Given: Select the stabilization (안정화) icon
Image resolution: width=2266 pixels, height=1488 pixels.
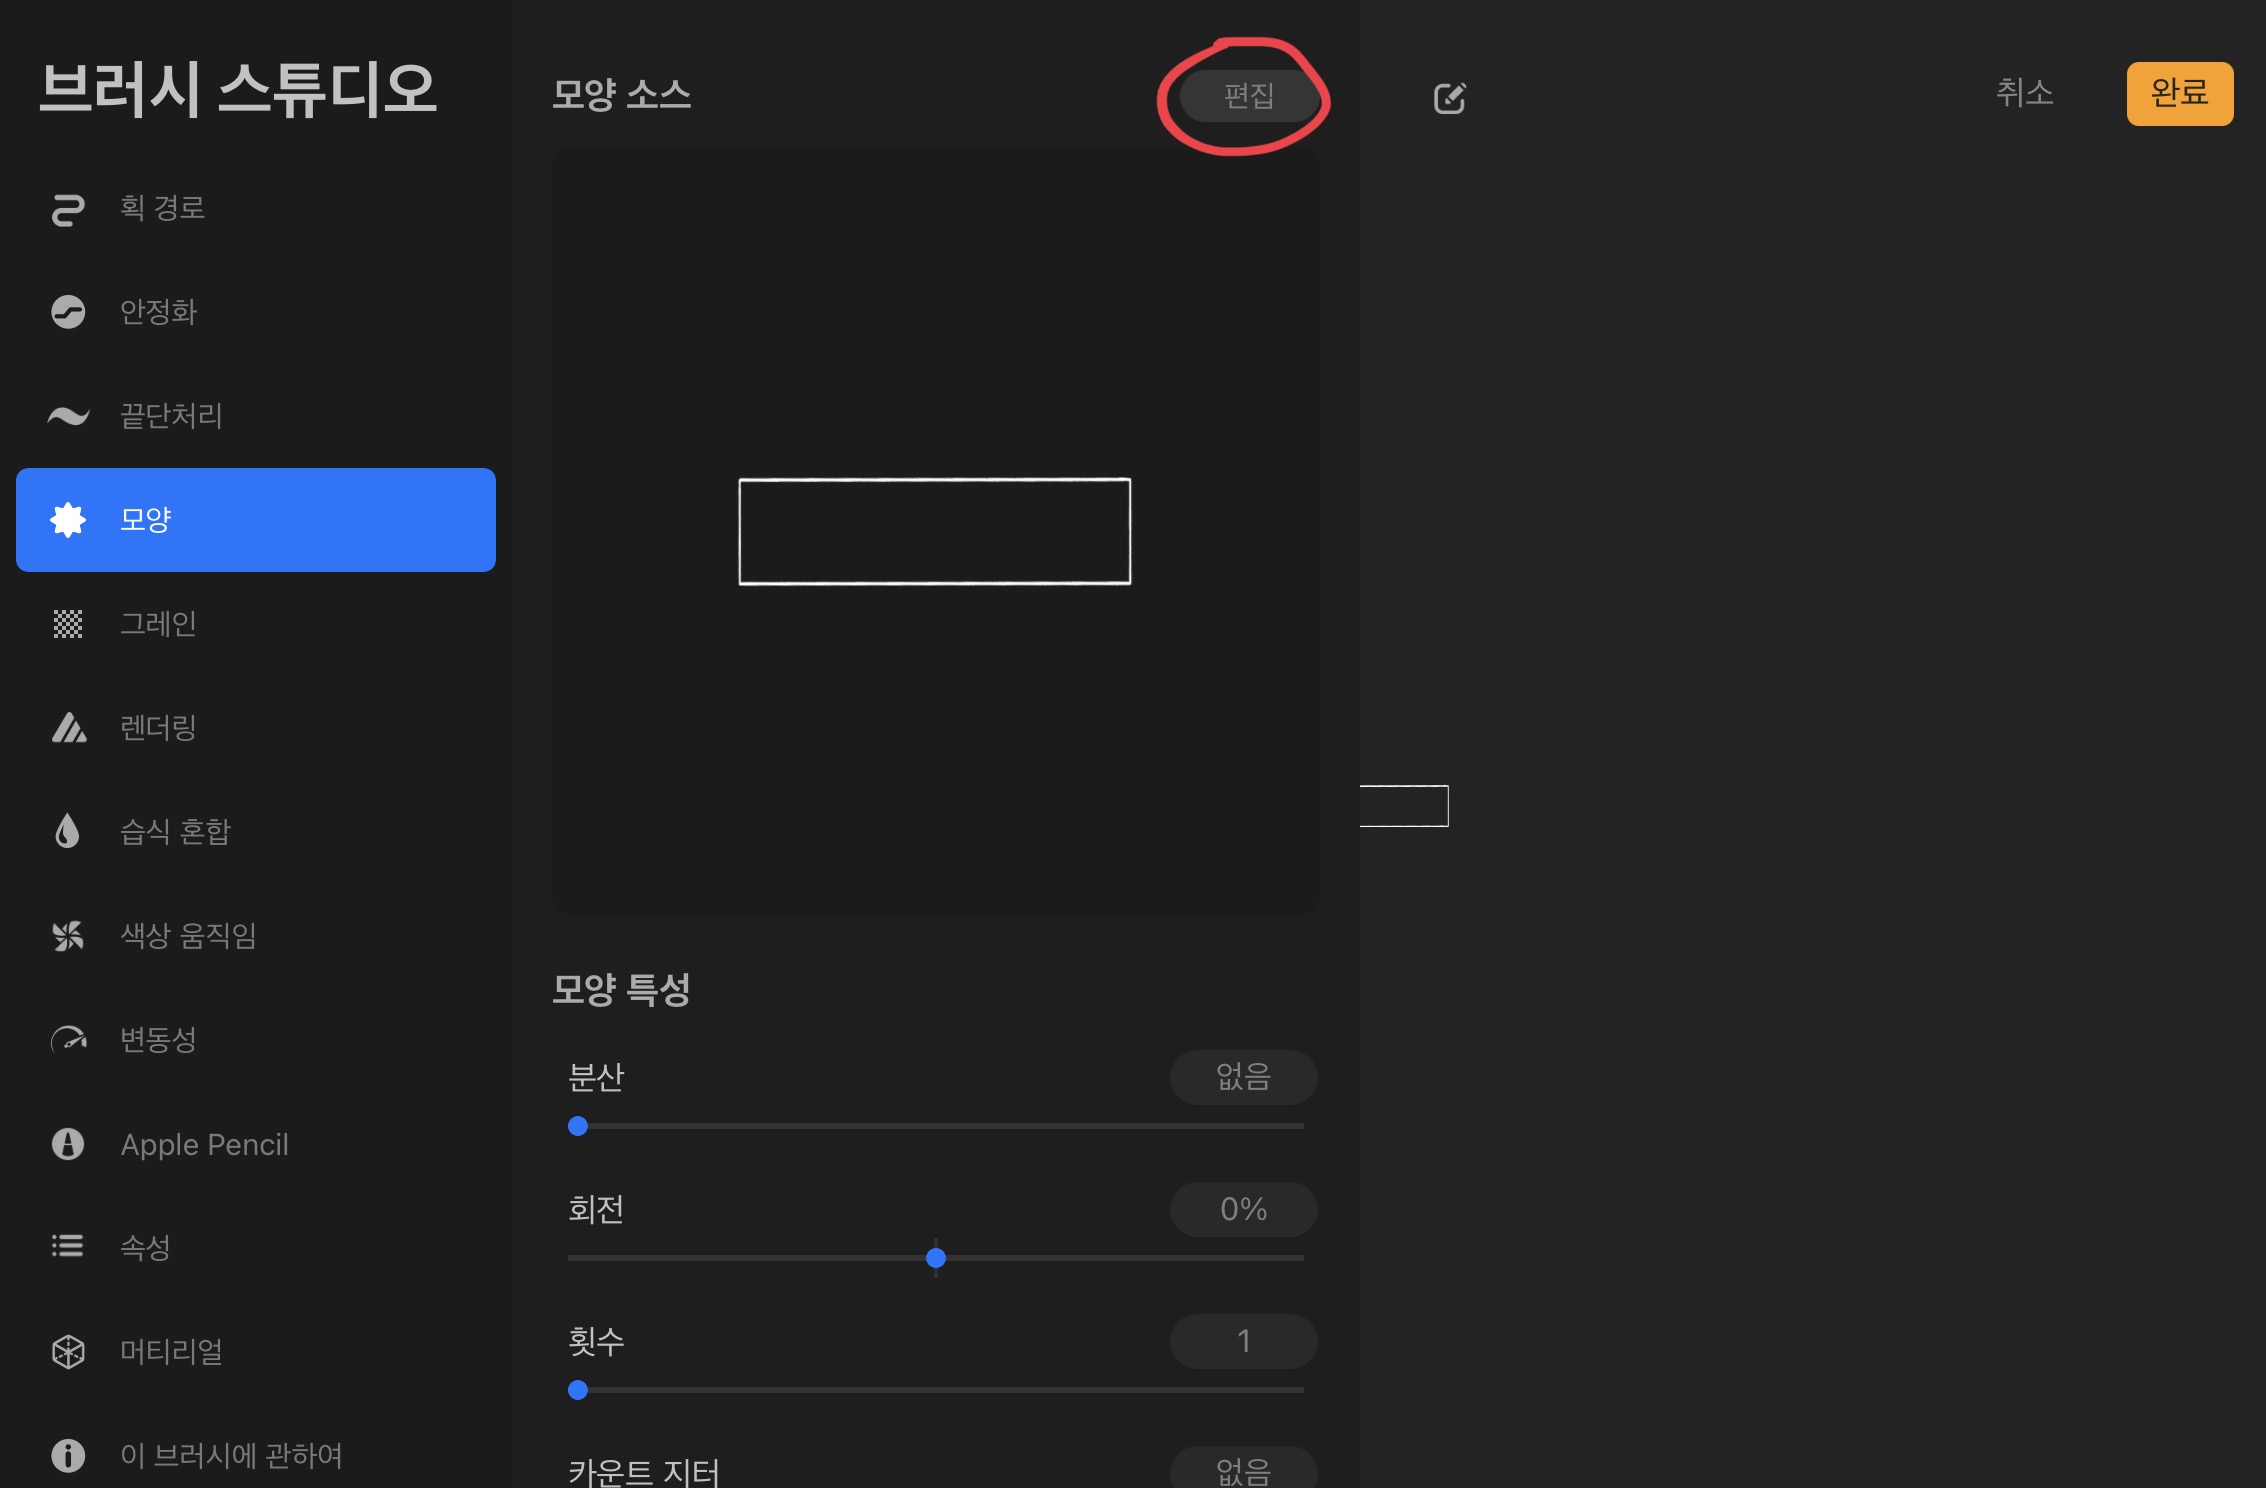Looking at the screenshot, I should (68, 312).
